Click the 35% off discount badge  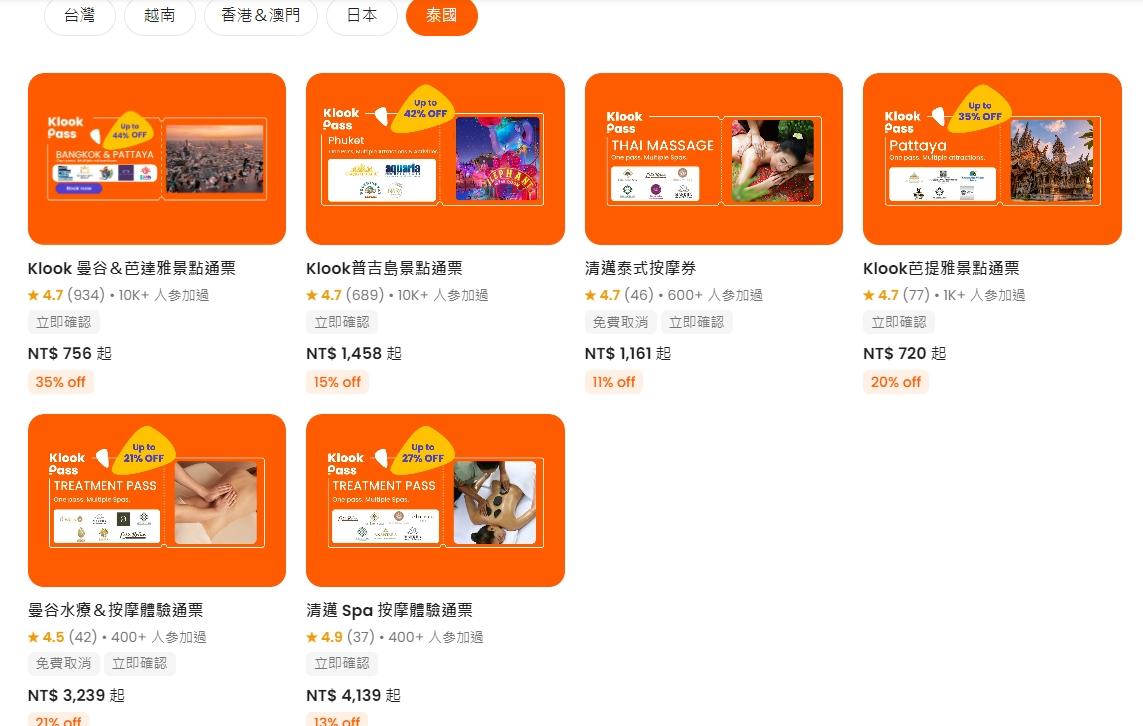tap(61, 382)
